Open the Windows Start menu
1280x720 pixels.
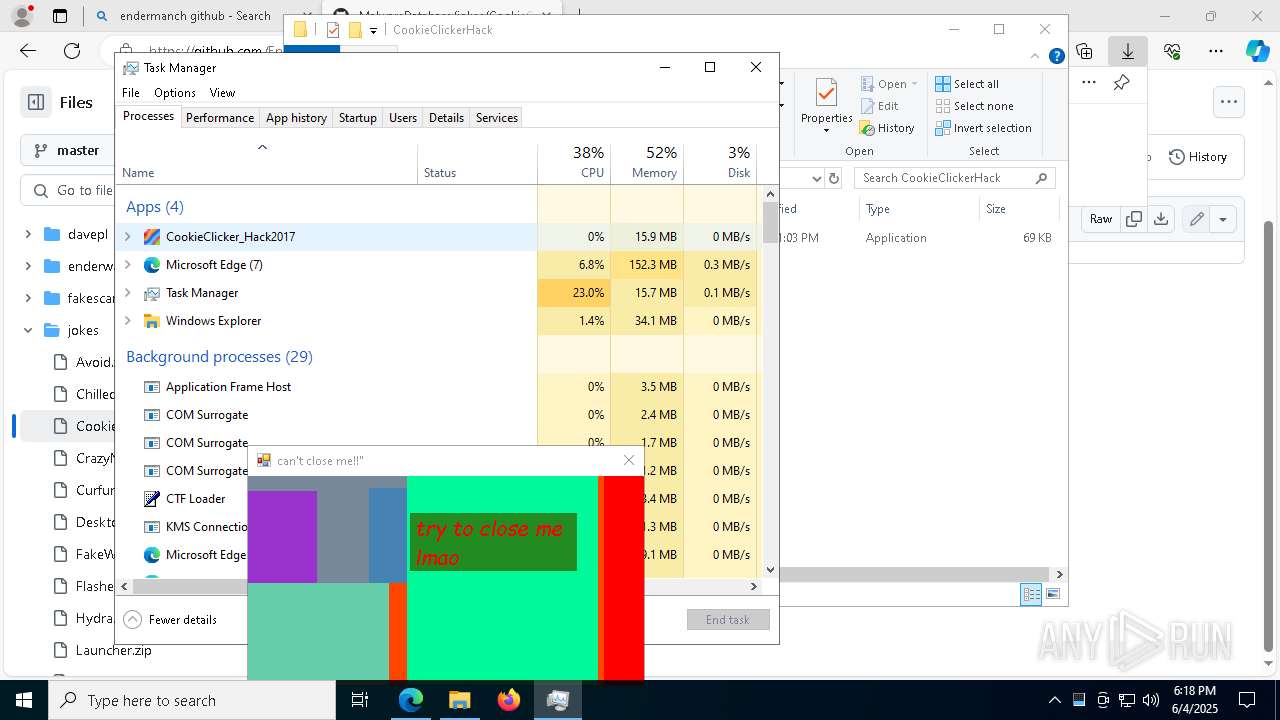coord(23,701)
